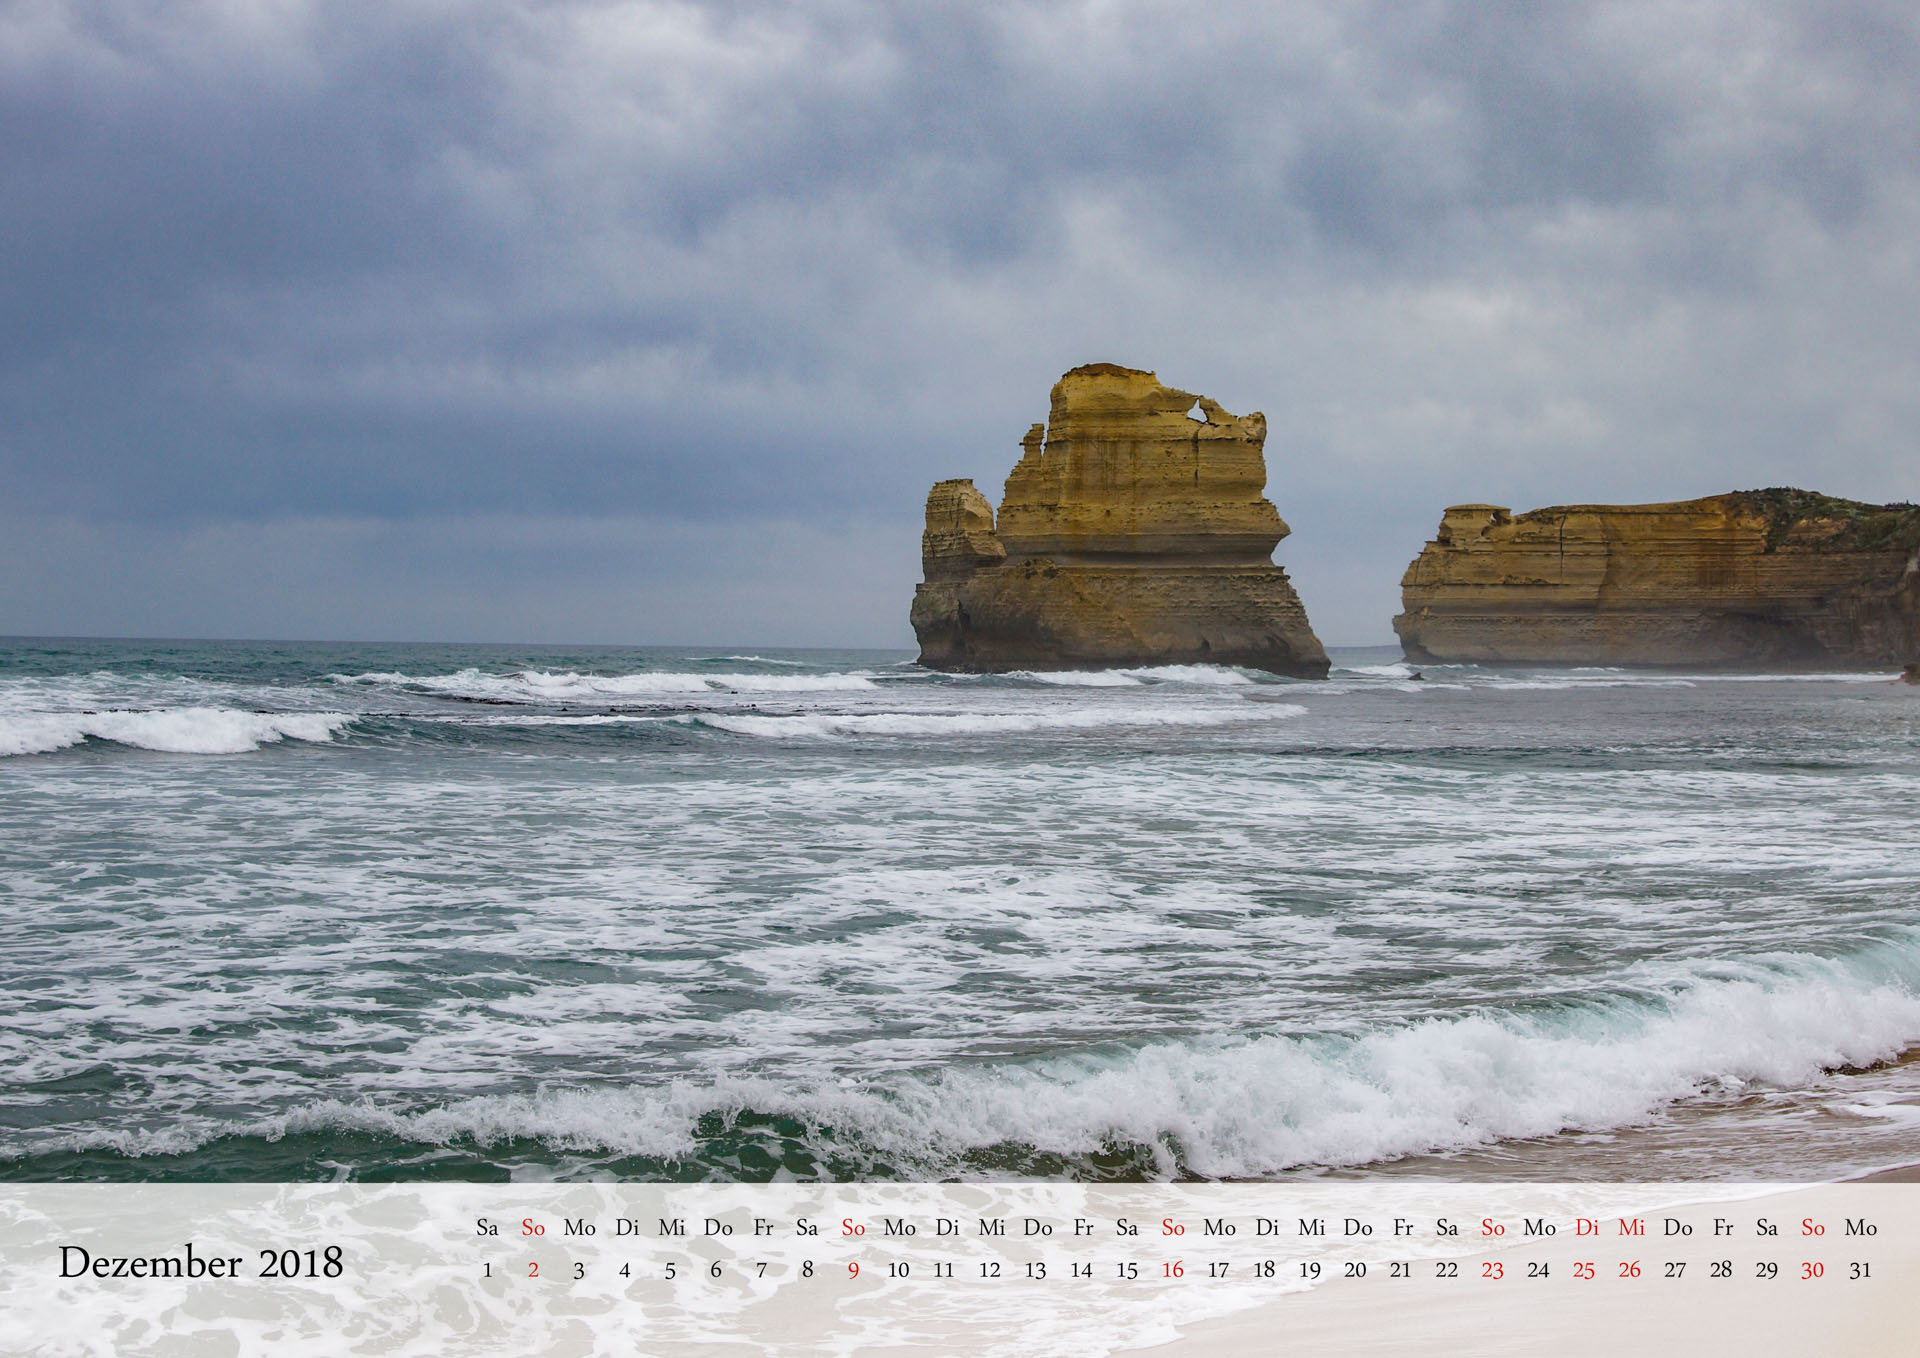Select date 14 in the calendar
Viewport: 1920px width, 1358px height.
[1081, 1270]
